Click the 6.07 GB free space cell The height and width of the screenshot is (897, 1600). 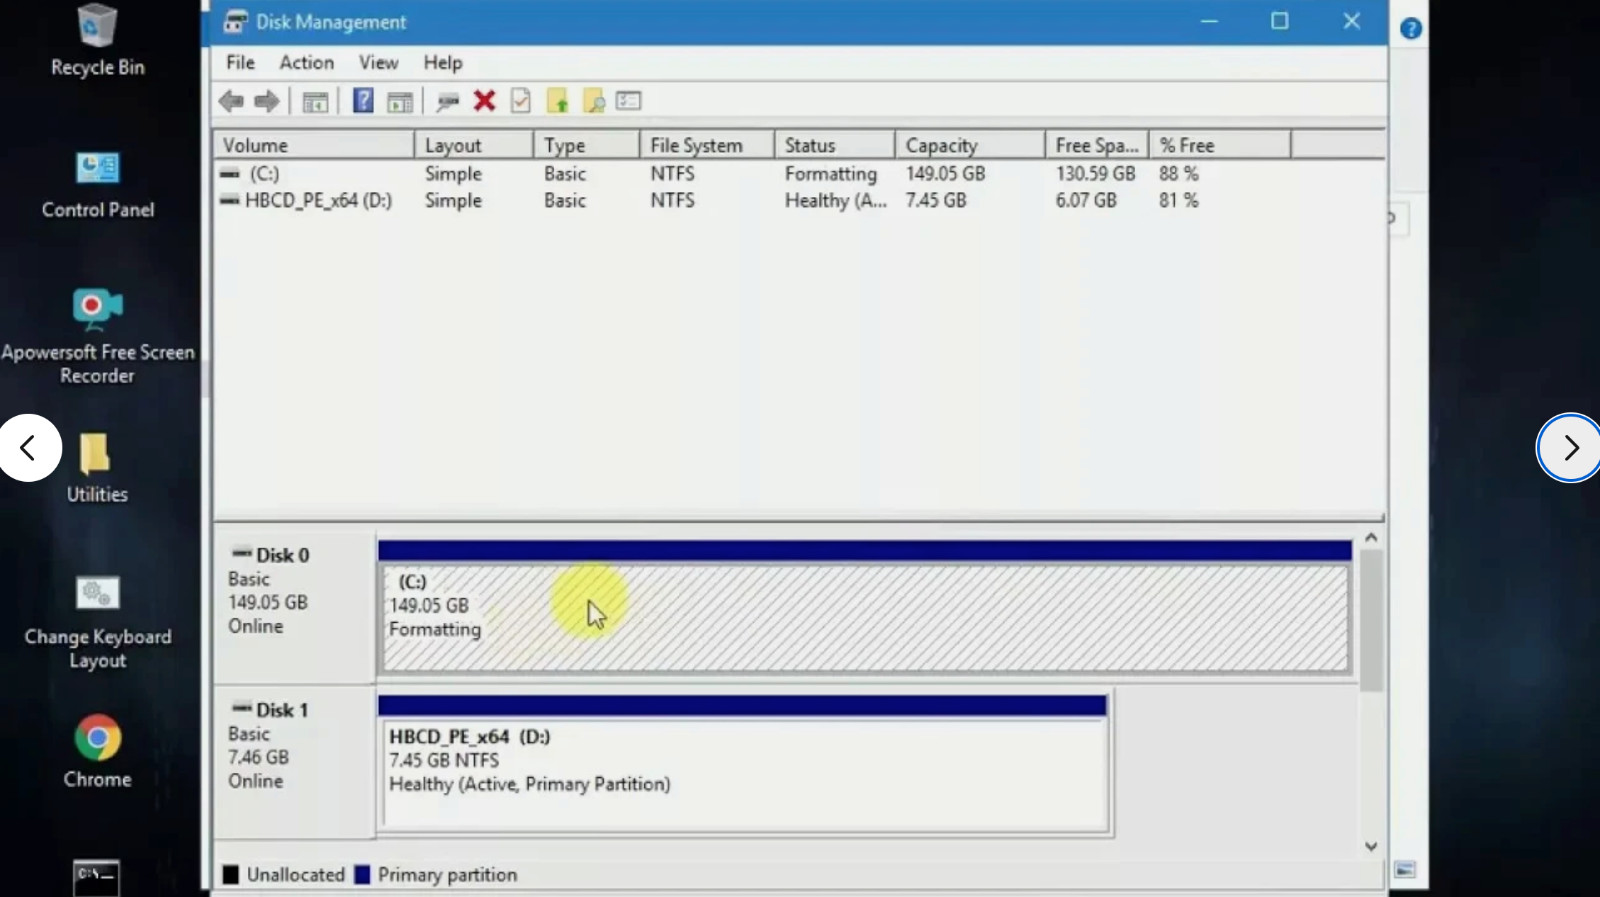[1086, 200]
